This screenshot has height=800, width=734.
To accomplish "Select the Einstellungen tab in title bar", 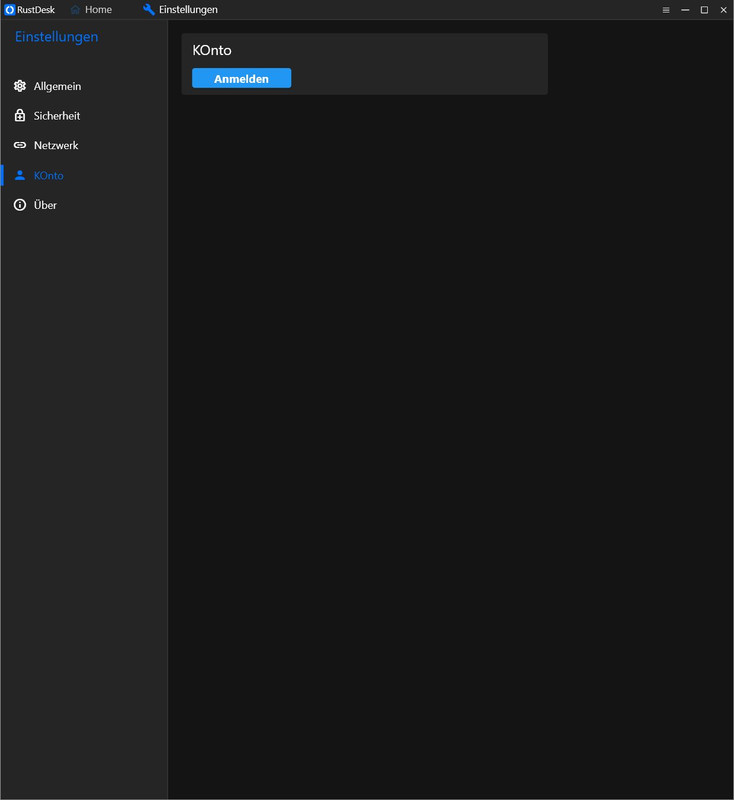I will (x=181, y=10).
